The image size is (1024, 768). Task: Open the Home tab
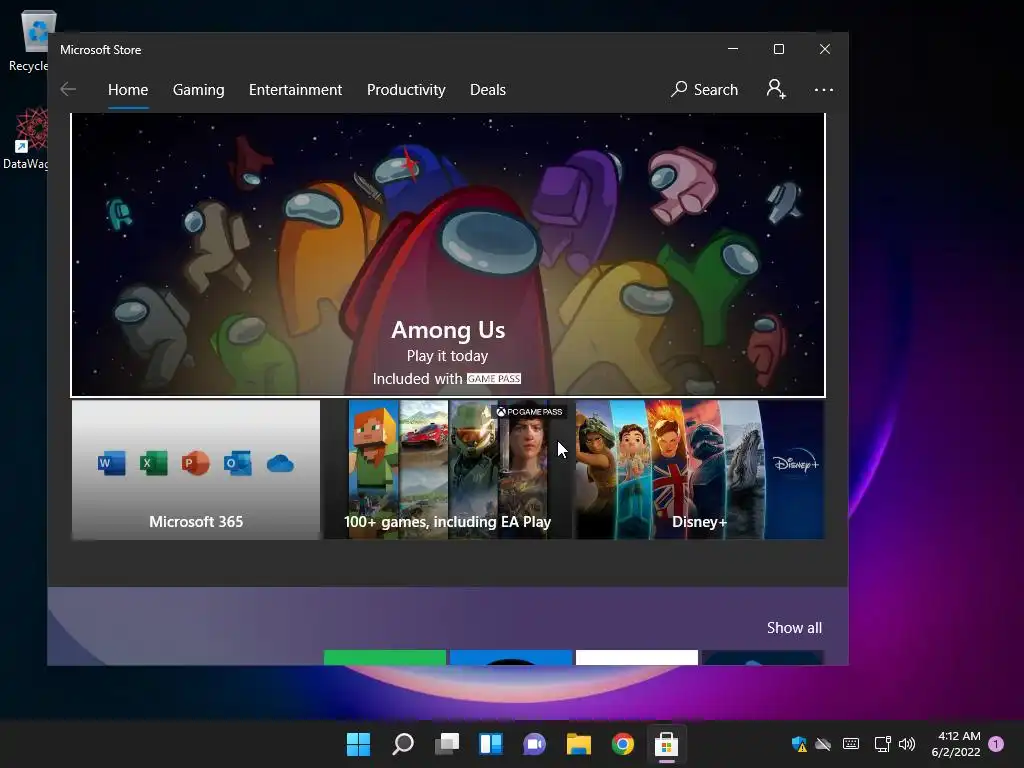pos(128,89)
